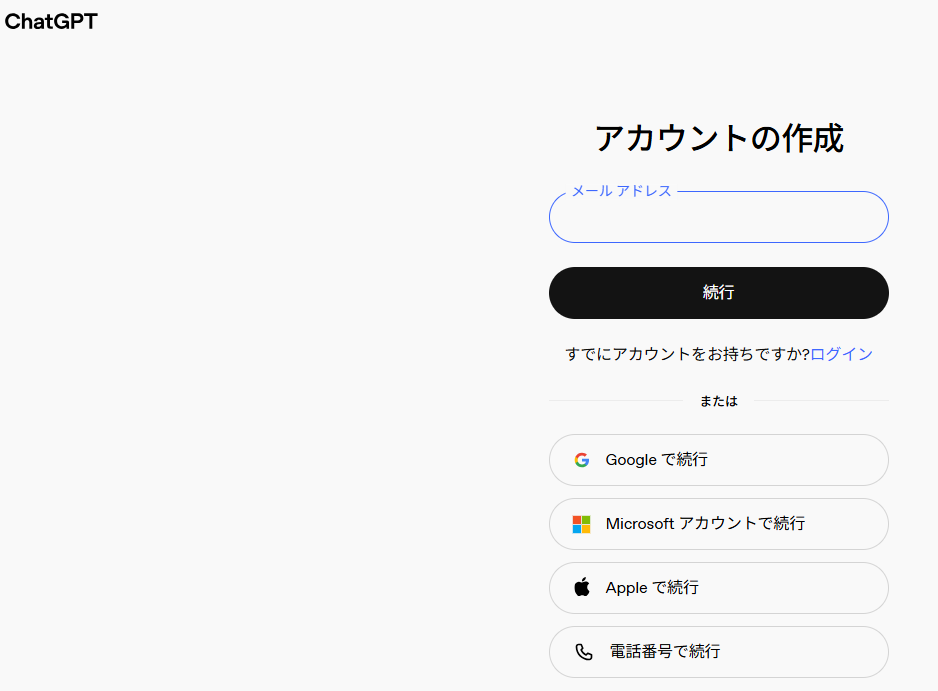Choose 電話番号で続行 to sign up by phone
The height and width of the screenshot is (691, 938).
tap(718, 651)
